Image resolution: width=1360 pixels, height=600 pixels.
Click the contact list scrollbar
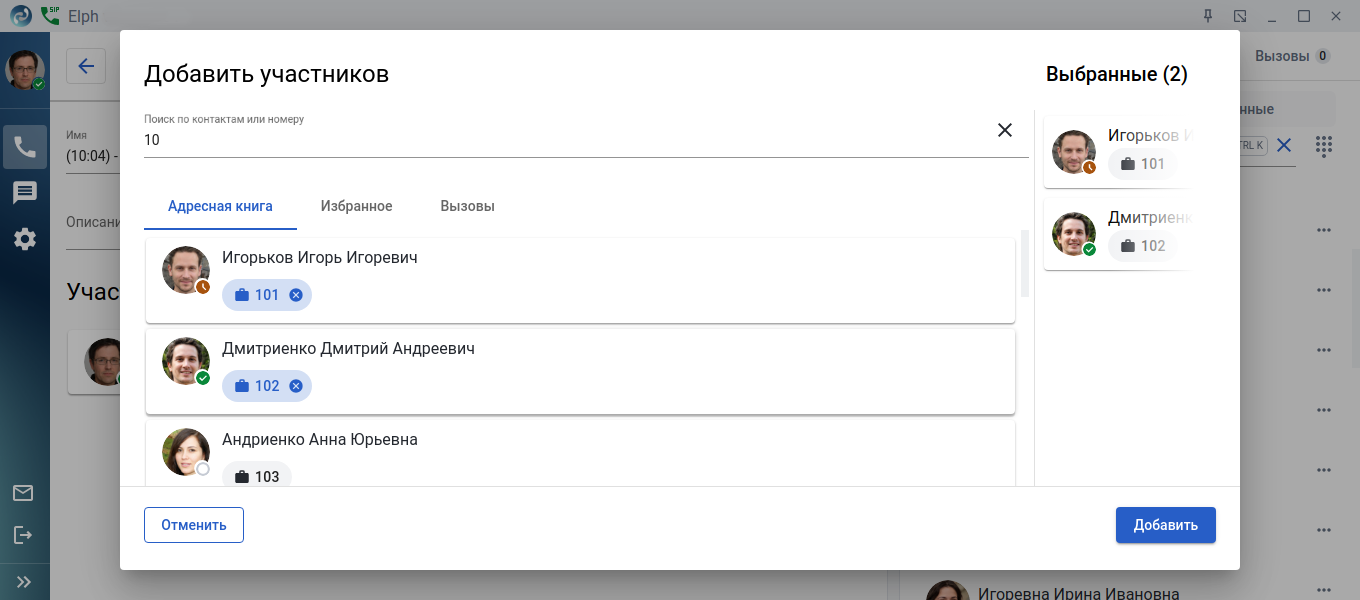[x=1024, y=263]
